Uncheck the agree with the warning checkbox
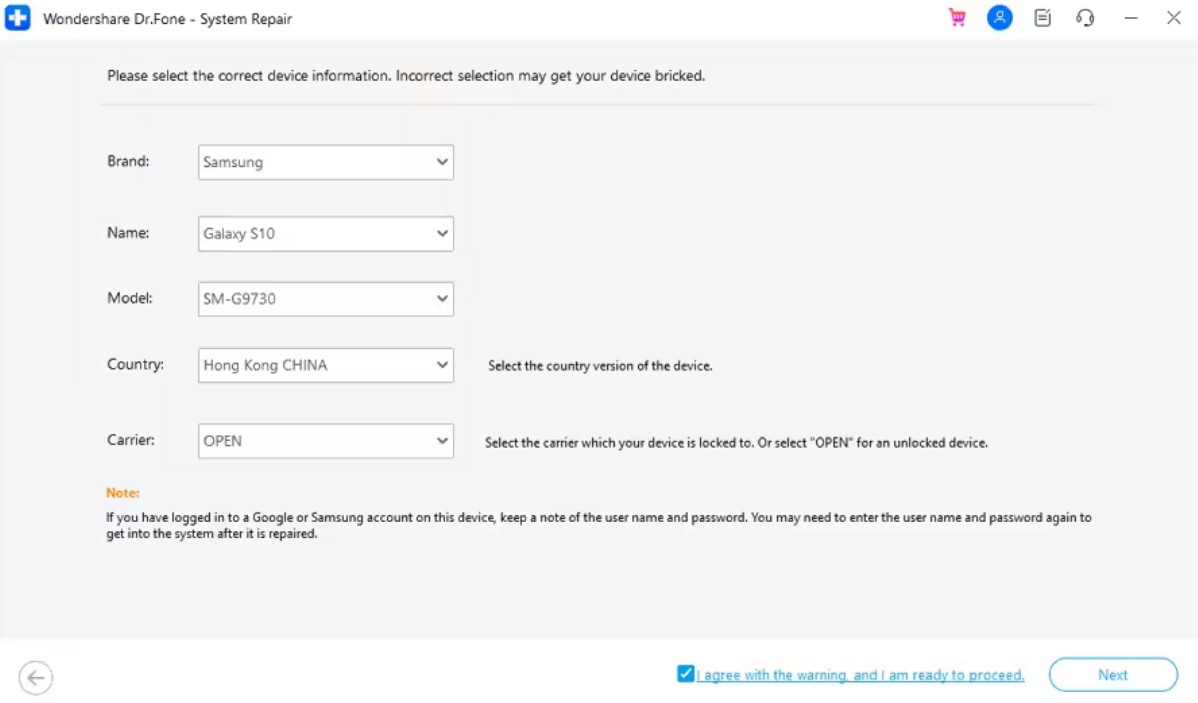 (x=685, y=674)
